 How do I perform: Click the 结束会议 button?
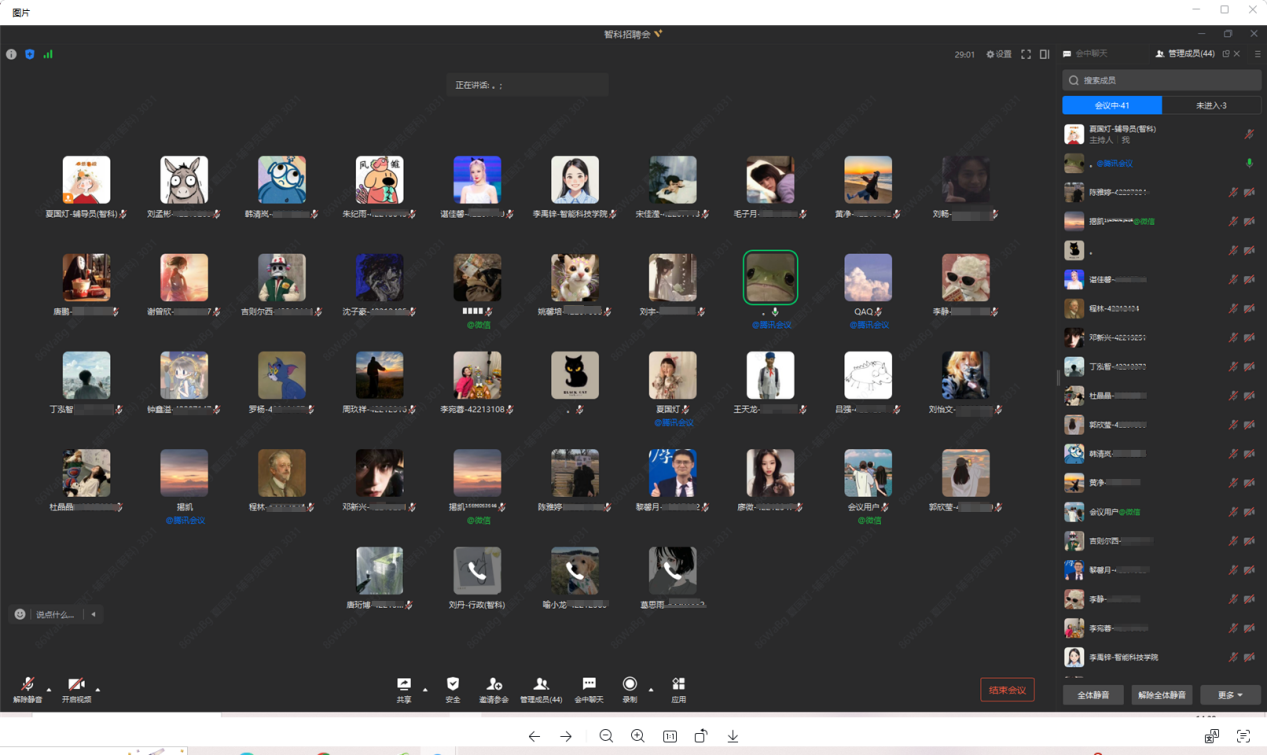click(x=1007, y=690)
